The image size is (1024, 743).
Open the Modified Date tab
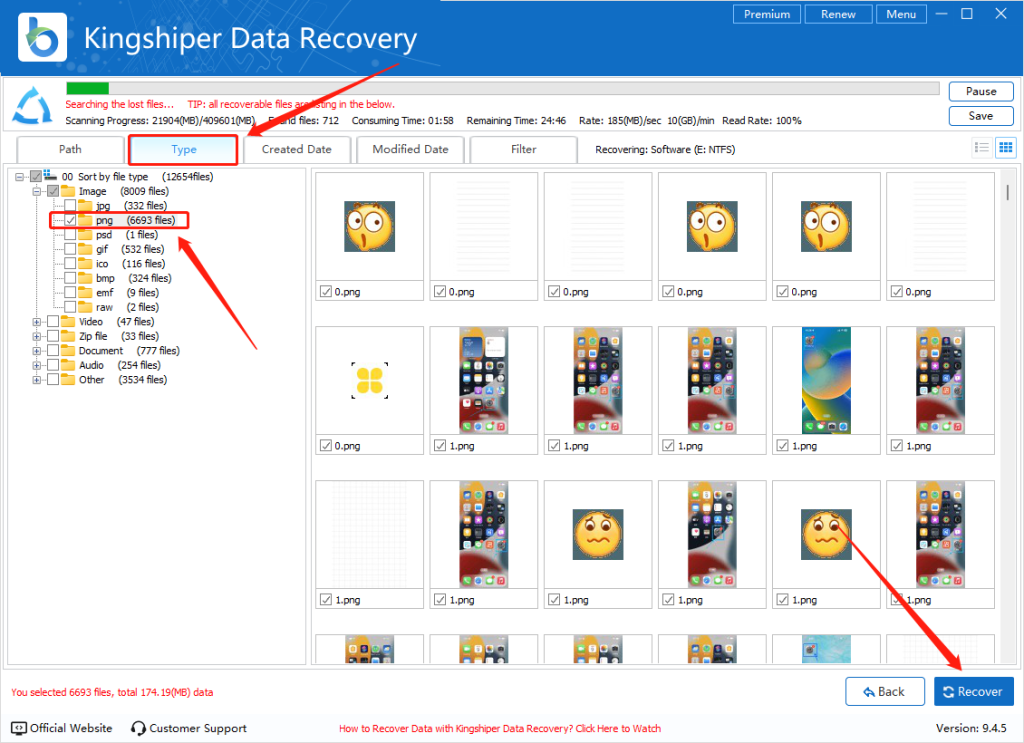point(410,149)
